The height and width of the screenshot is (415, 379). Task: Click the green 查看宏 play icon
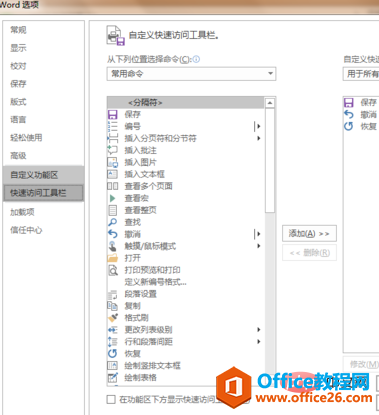113,198
